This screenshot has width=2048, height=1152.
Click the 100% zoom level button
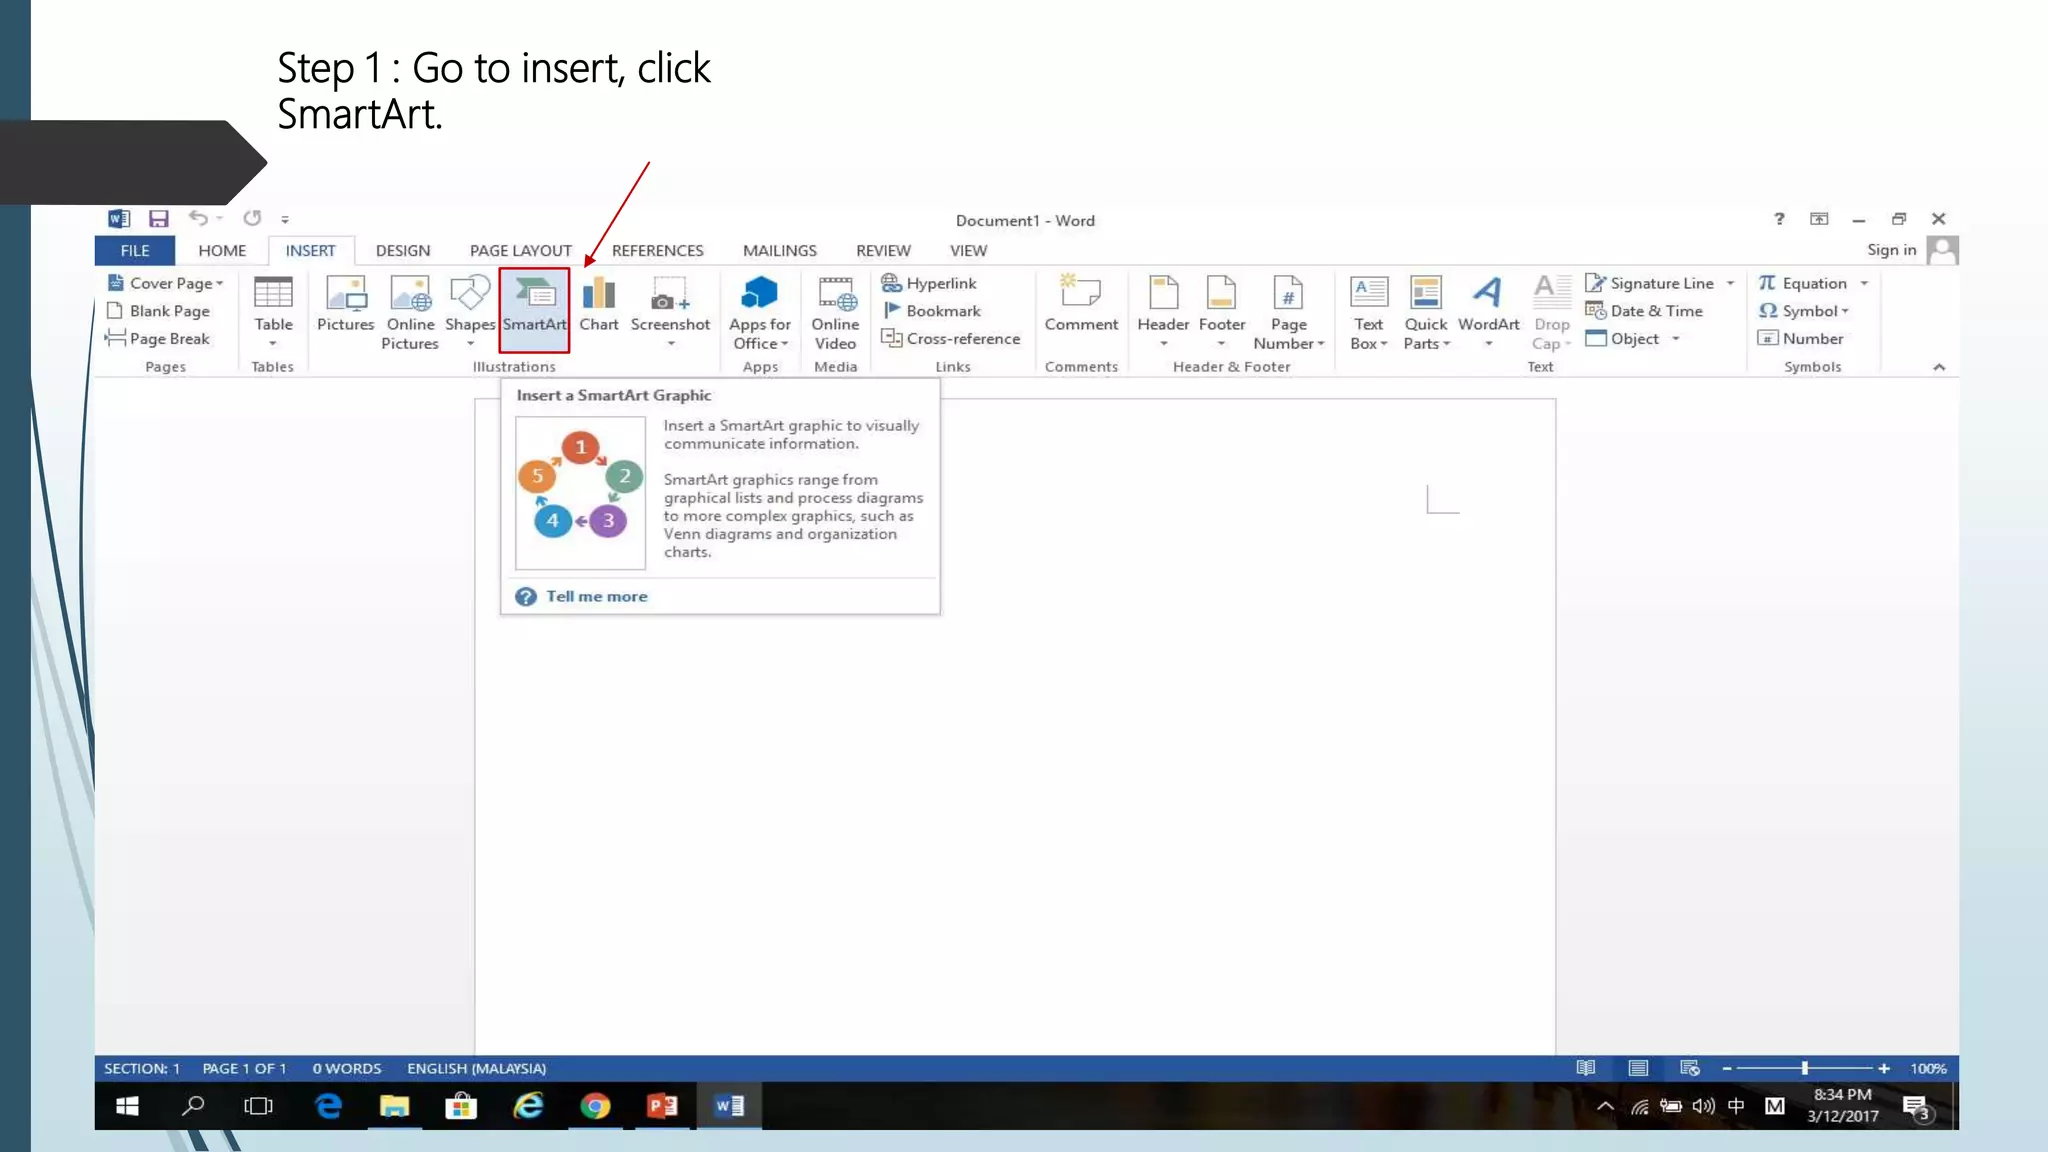1928,1069
